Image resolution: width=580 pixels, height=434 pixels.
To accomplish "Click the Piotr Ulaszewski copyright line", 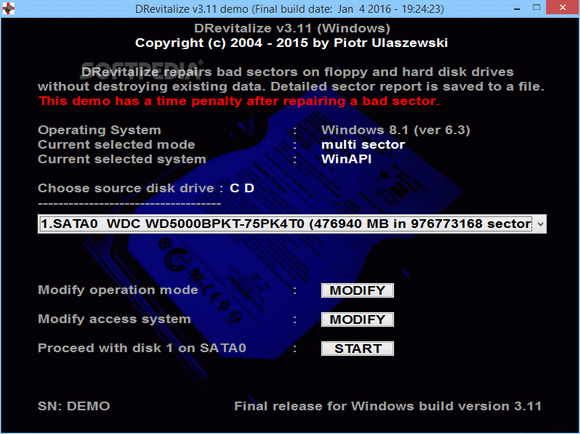I will 291,43.
